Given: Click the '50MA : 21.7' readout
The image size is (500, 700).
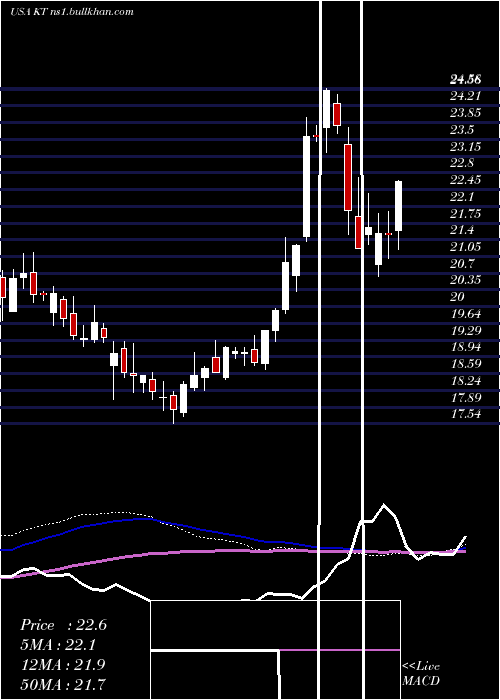Looking at the screenshot, I should (x=63, y=684).
